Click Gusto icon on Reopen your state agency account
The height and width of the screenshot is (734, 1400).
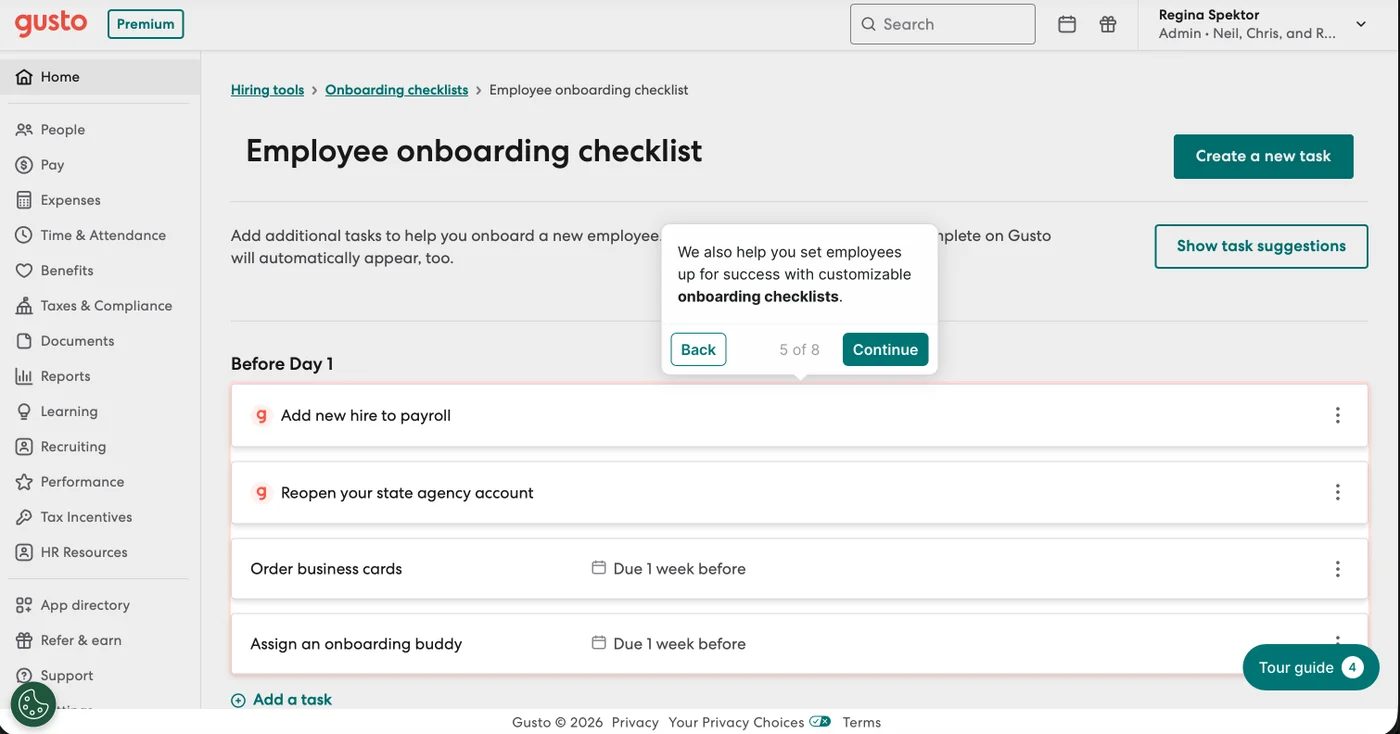tap(261, 493)
